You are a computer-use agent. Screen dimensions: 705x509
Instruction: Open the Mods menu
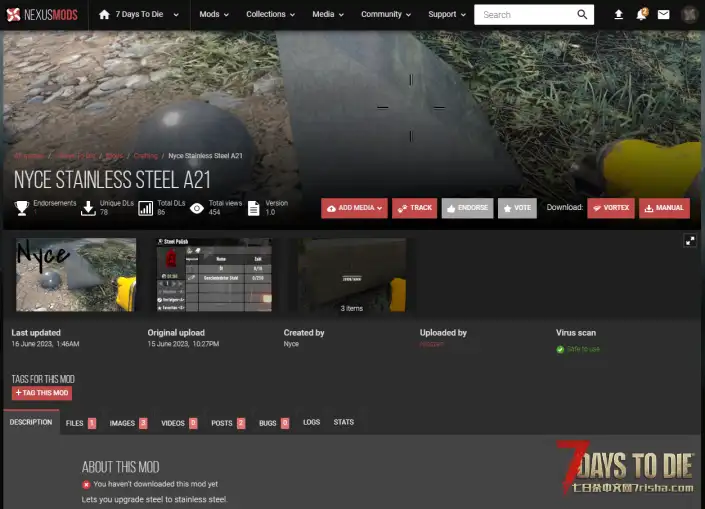pyautogui.click(x=214, y=14)
